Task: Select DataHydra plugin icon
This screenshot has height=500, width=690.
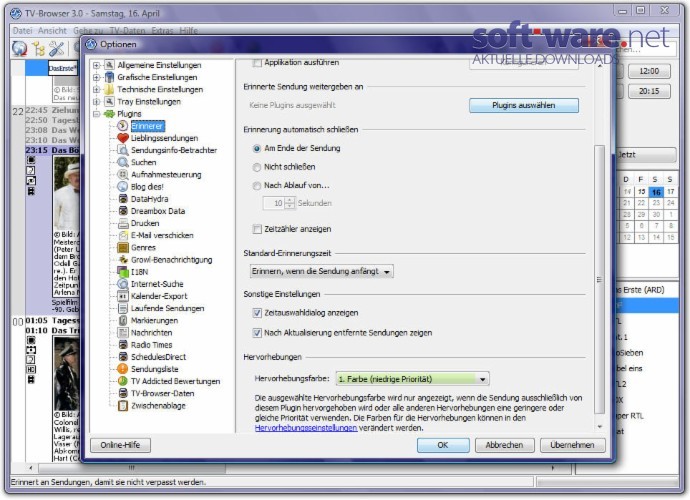Action: 123,199
